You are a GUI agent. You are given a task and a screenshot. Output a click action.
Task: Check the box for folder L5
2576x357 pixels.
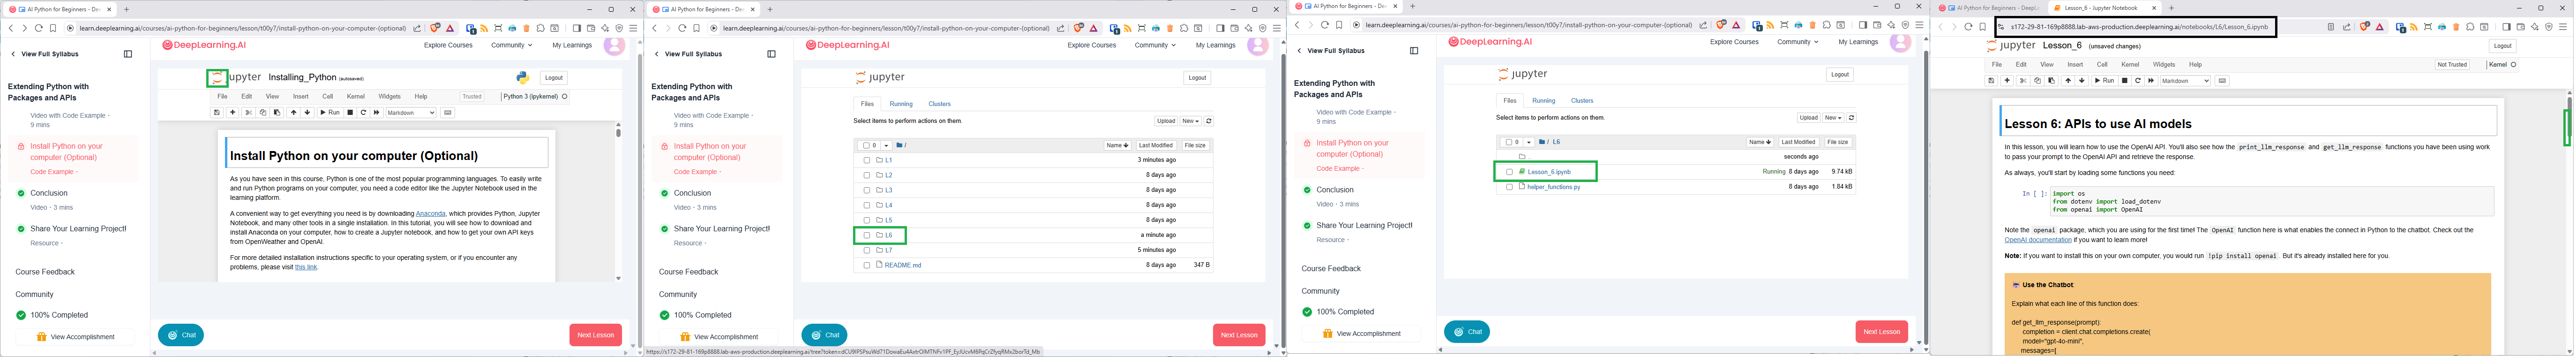867,220
